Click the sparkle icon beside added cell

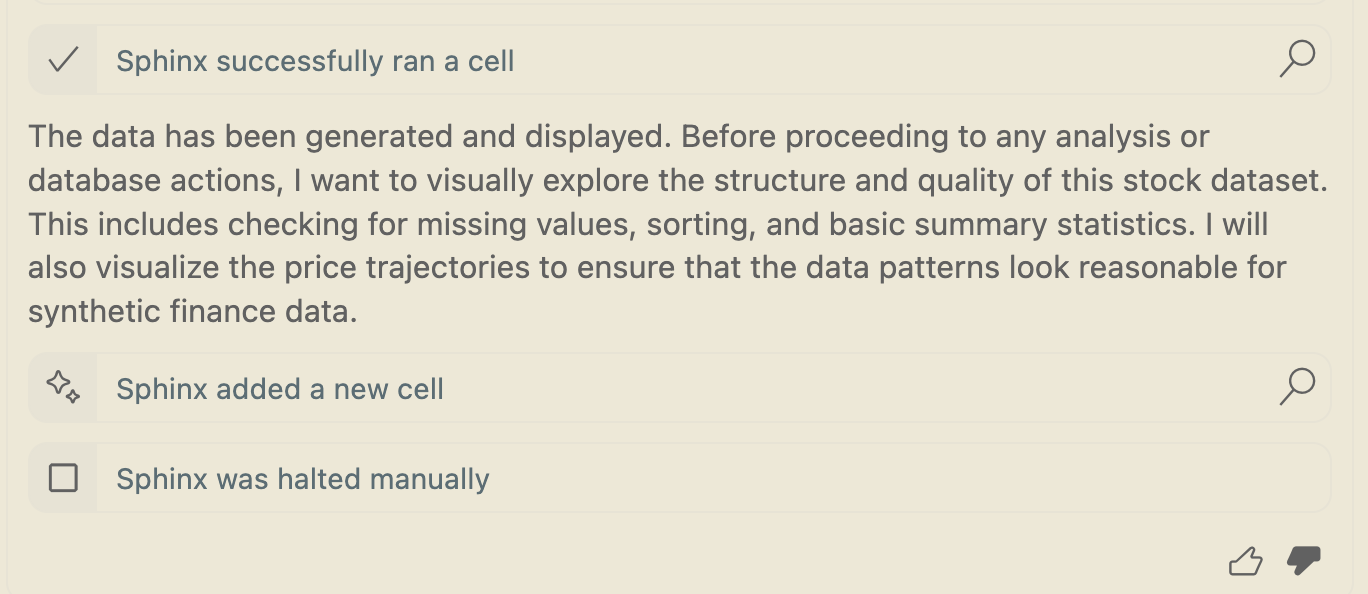point(63,387)
